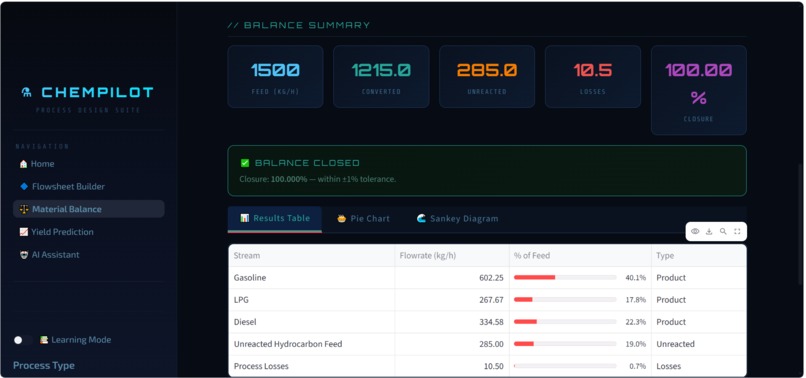Switch to the Pie Chart tab
This screenshot has width=806, height=378.
pos(363,219)
